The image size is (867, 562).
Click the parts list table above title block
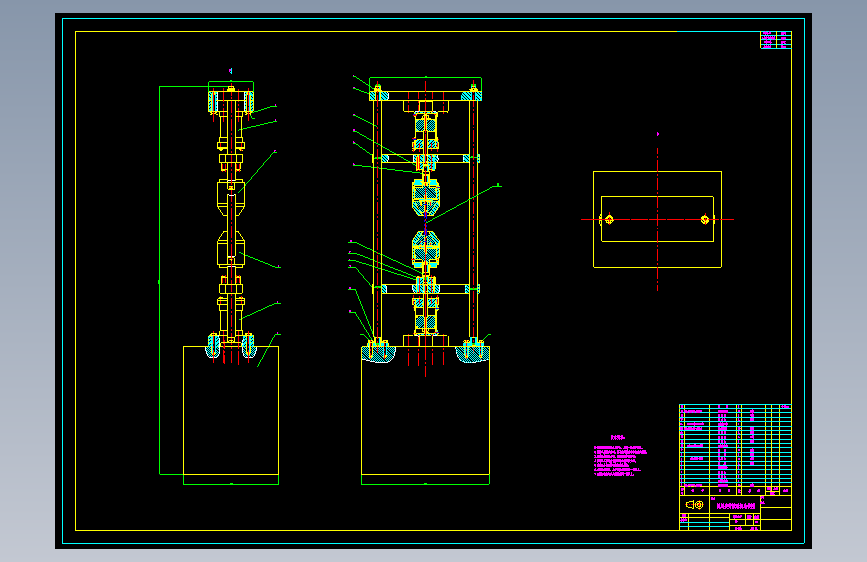click(x=735, y=450)
